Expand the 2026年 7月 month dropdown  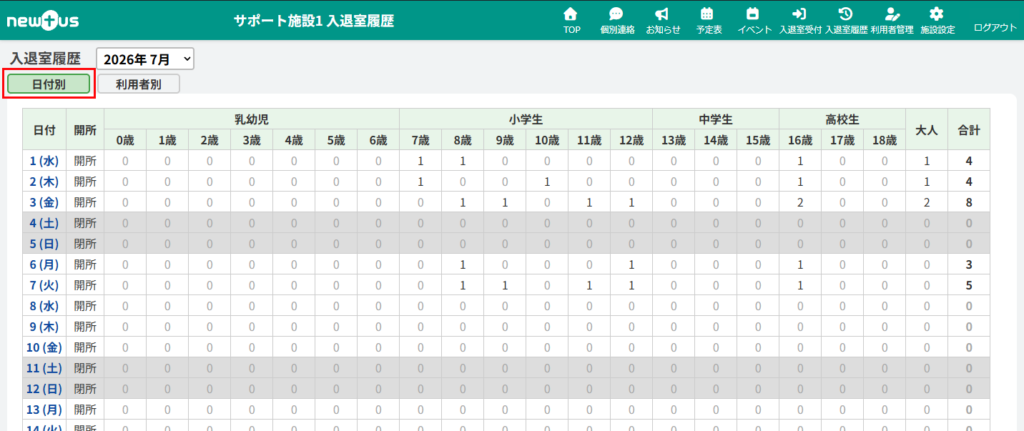(x=146, y=59)
